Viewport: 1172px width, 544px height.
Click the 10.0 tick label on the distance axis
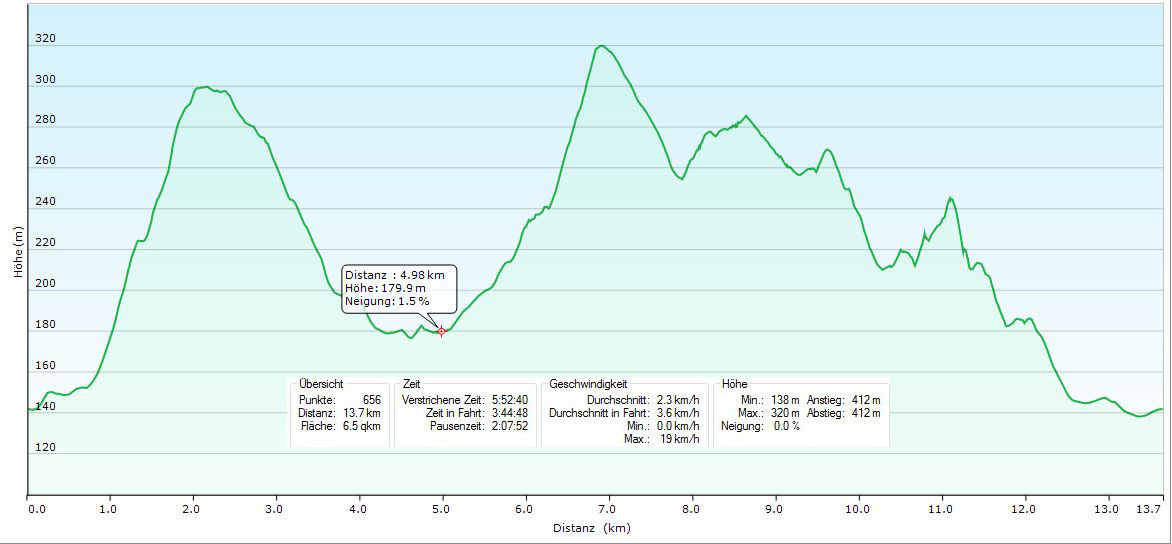[857, 509]
